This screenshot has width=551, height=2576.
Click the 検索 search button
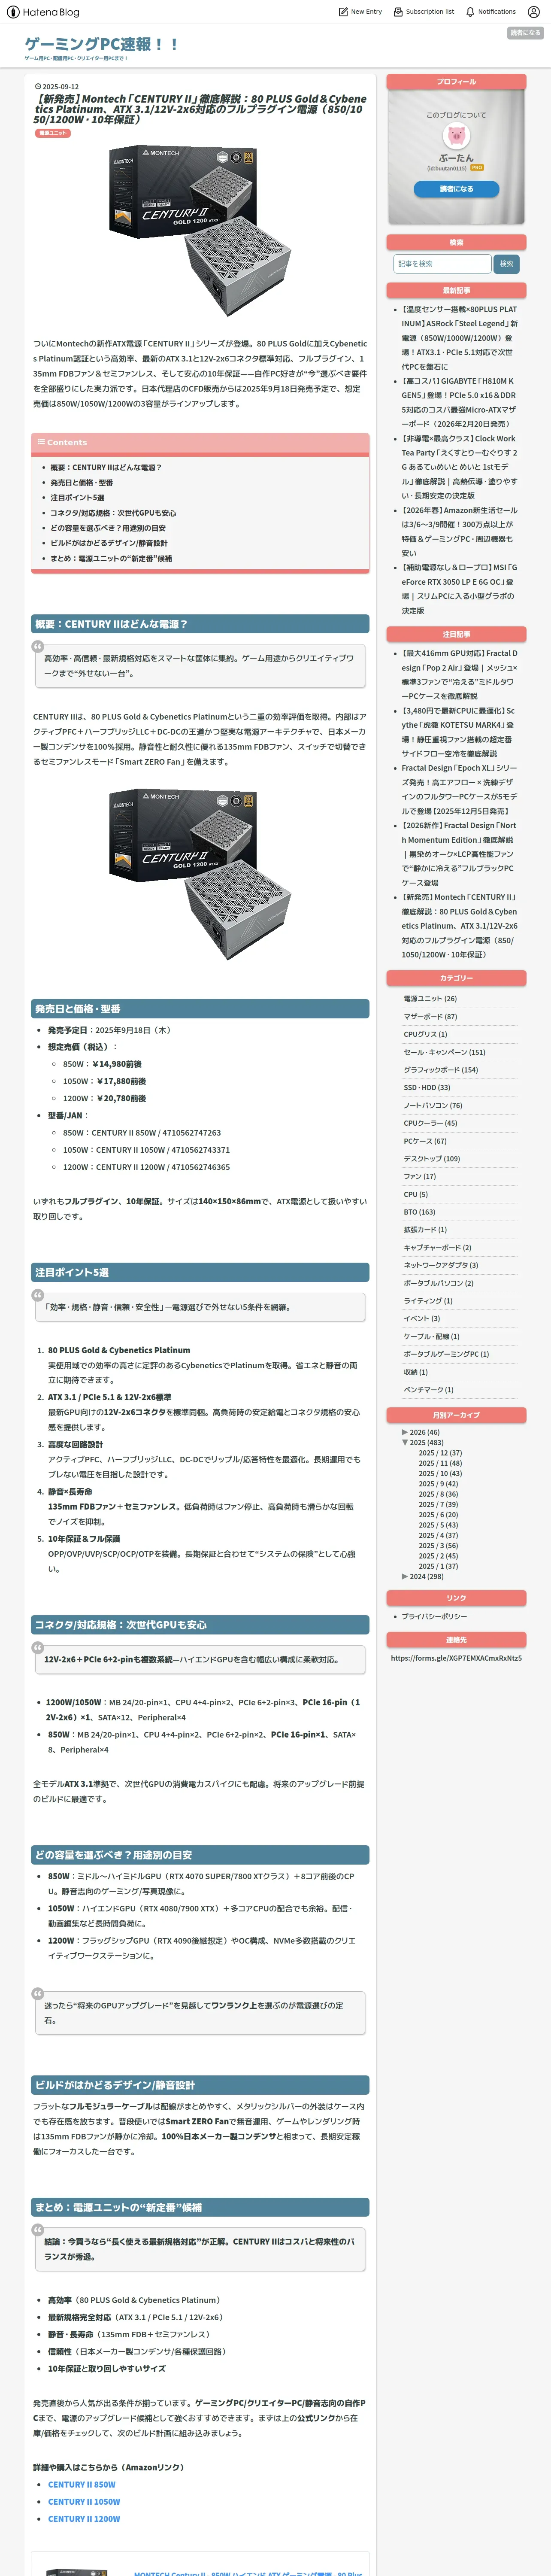[507, 264]
